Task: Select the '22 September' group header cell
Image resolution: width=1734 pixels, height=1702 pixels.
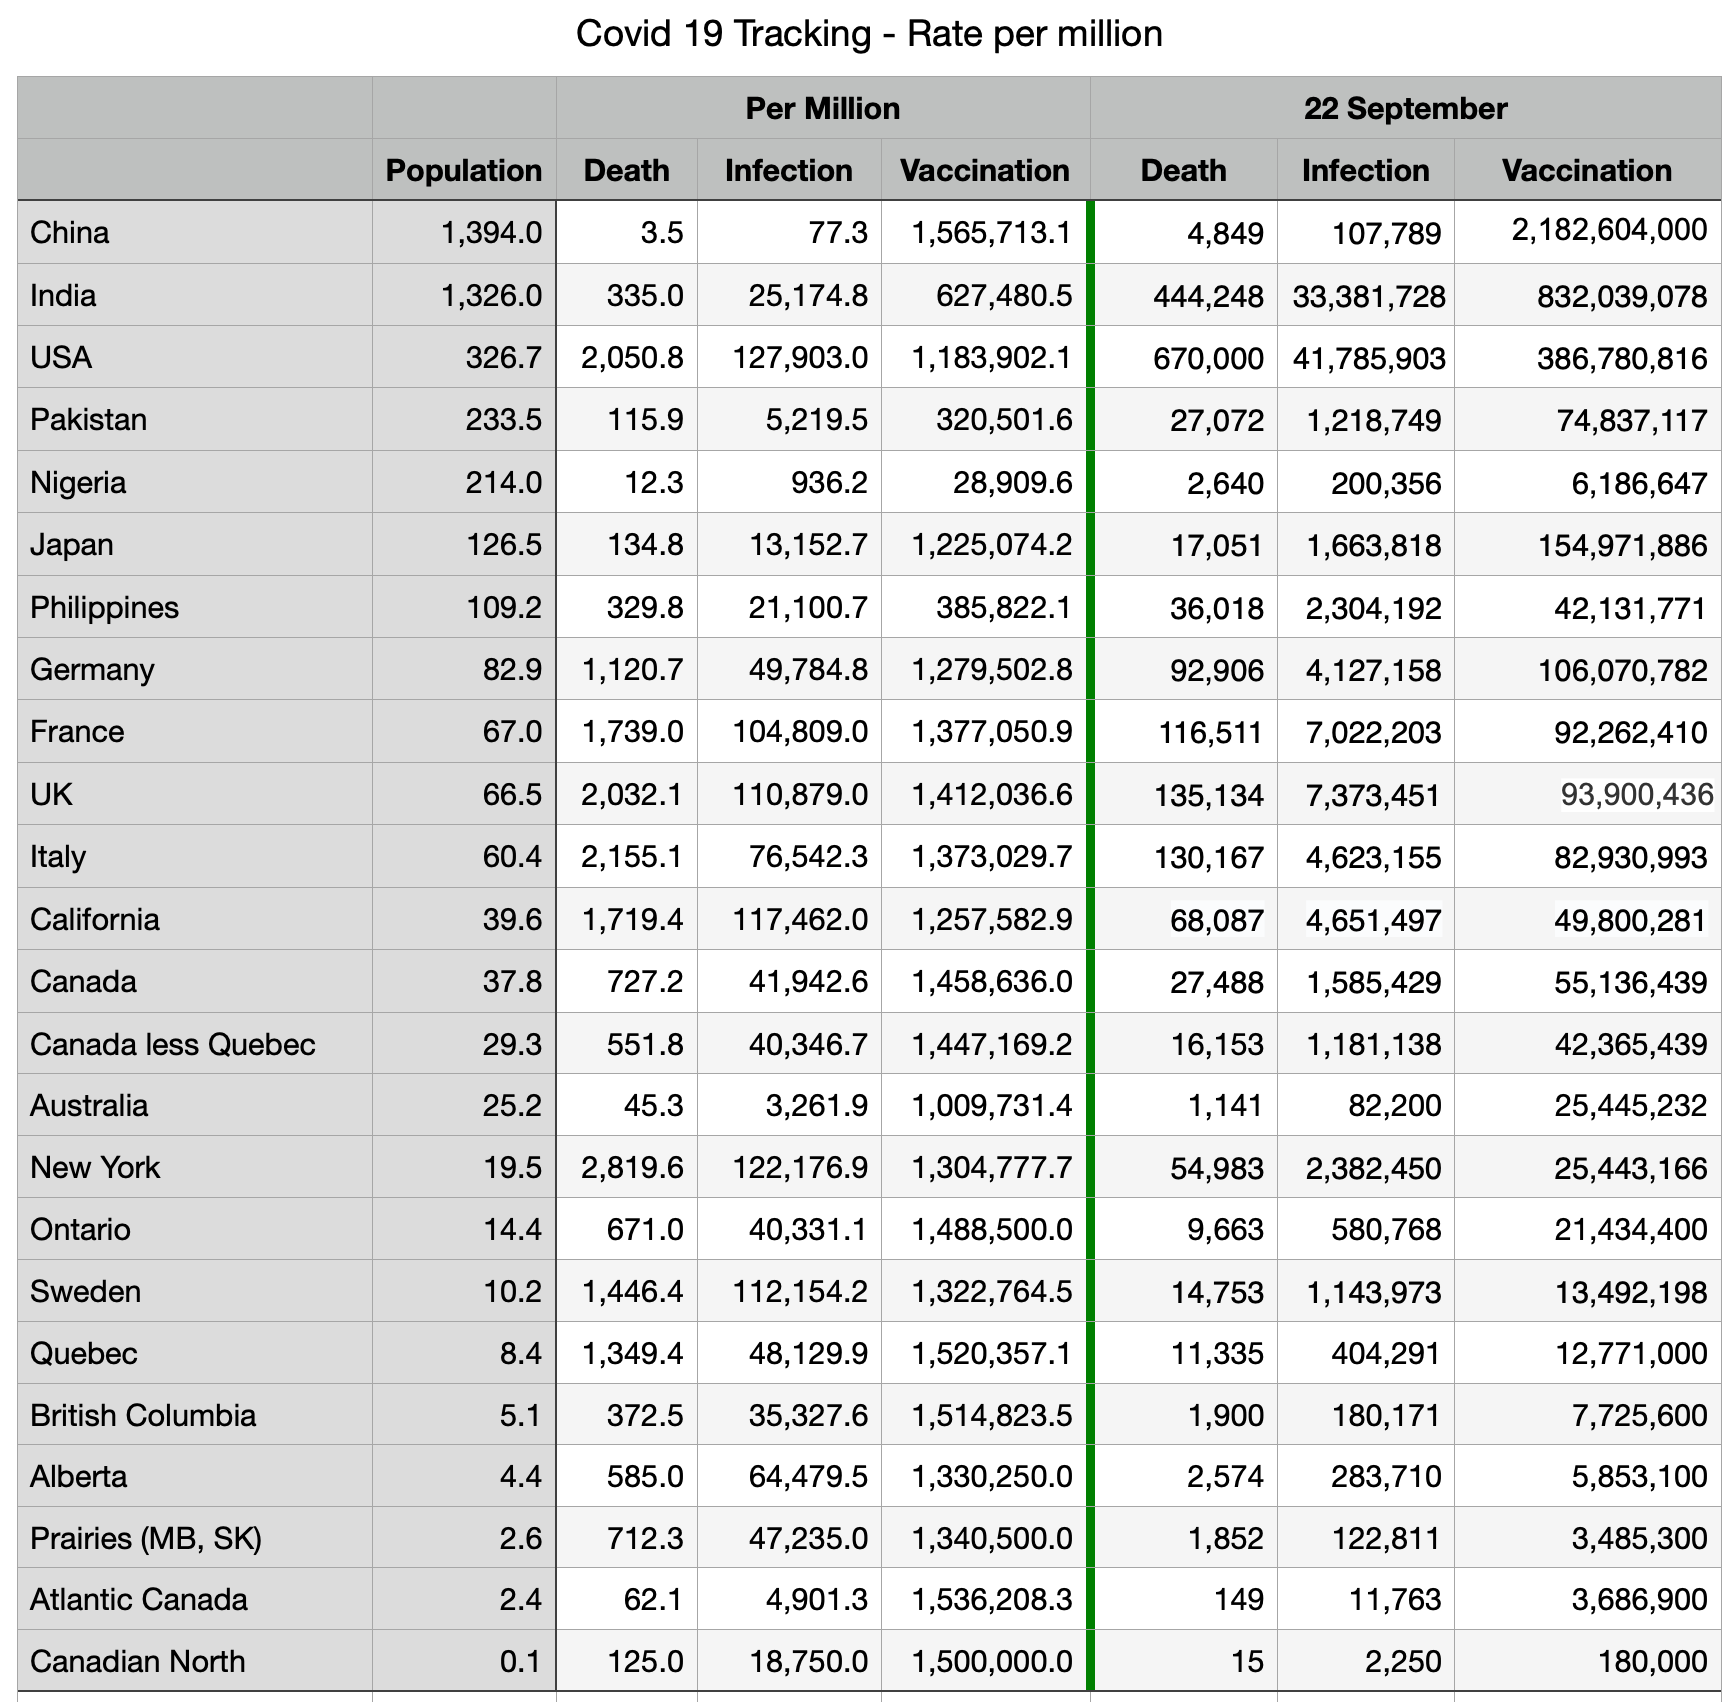Action: (1404, 108)
